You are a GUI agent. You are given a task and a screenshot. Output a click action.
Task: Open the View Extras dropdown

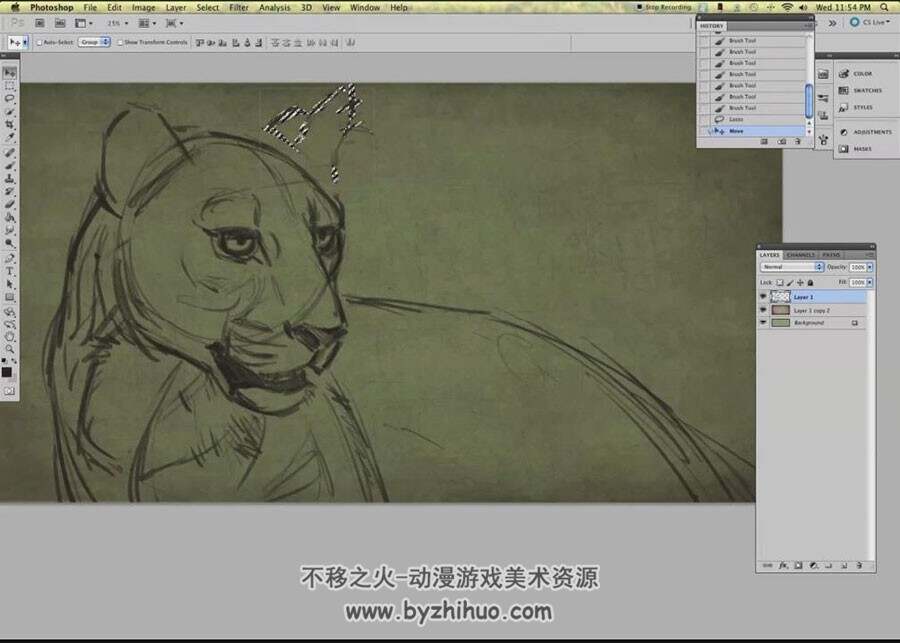pyautogui.click(x=83, y=23)
